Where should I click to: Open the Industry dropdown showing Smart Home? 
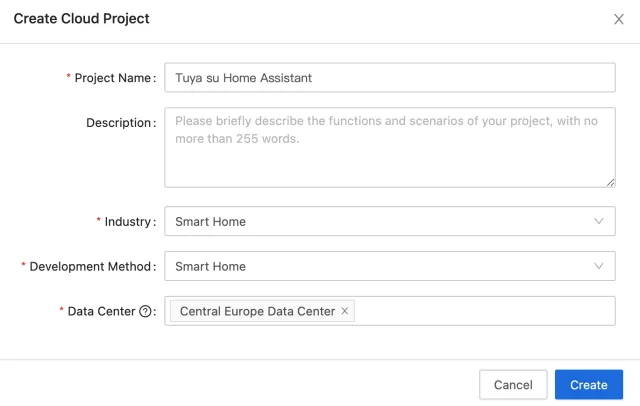point(380,221)
